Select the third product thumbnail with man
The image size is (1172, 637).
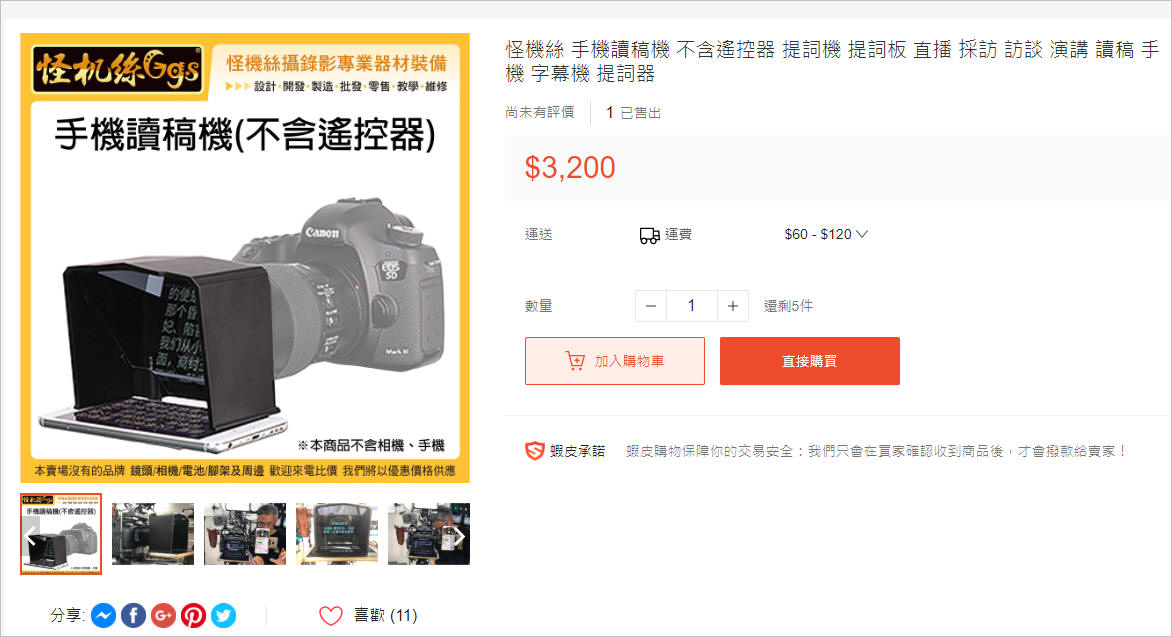tap(245, 534)
